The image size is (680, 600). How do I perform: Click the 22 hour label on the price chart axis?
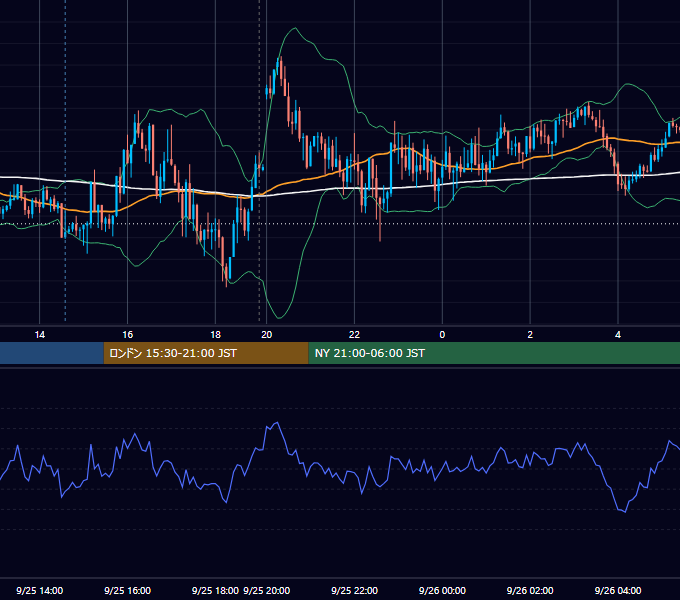pos(354,335)
